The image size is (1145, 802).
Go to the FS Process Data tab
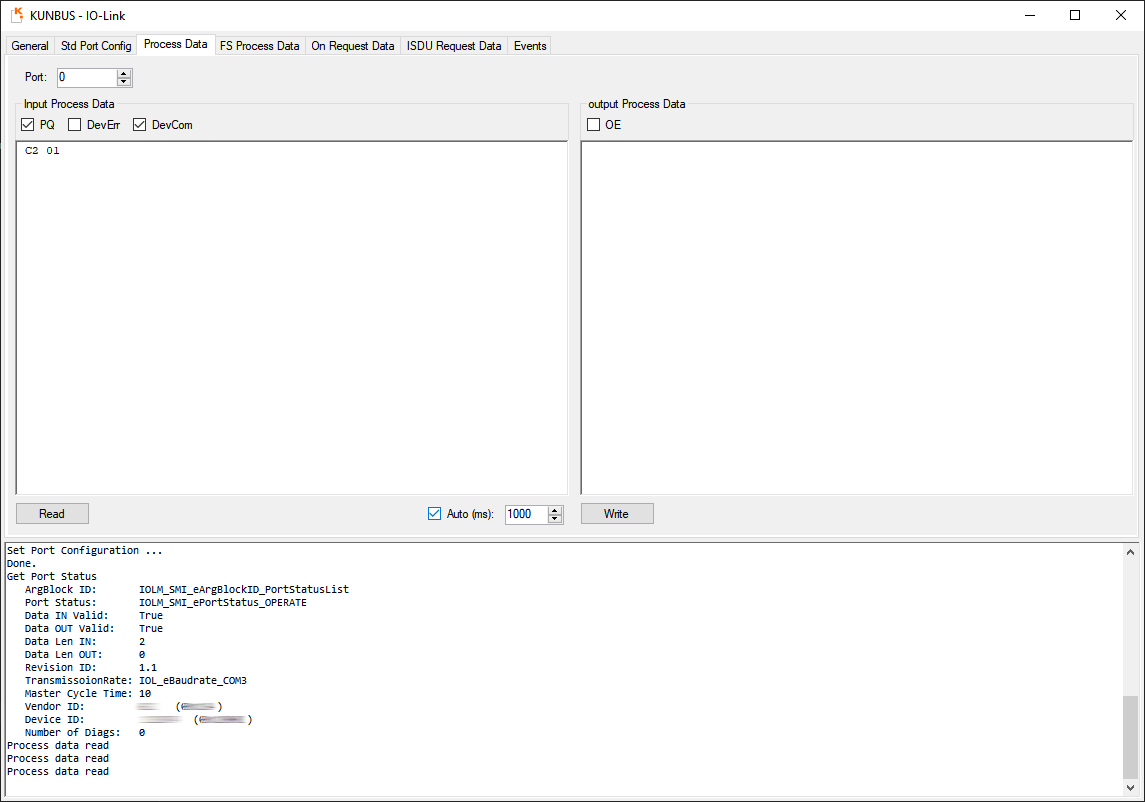(x=259, y=46)
